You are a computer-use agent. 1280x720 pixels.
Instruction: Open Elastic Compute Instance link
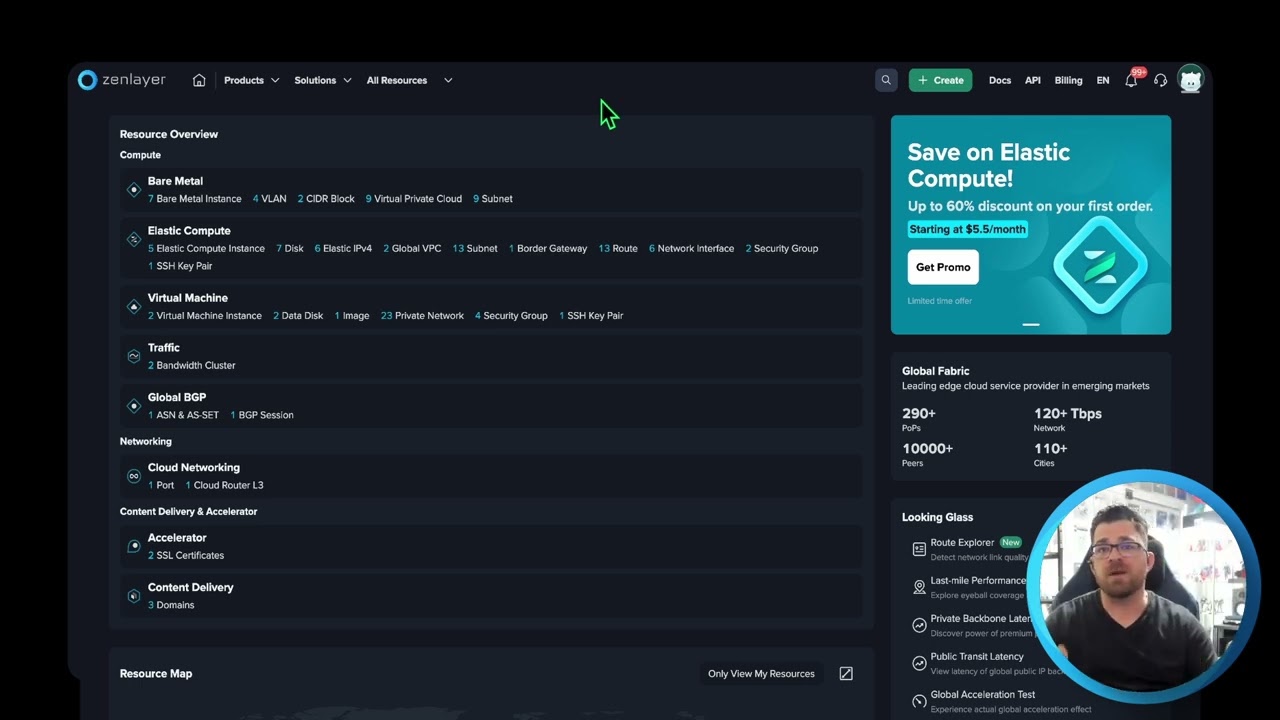coord(206,249)
